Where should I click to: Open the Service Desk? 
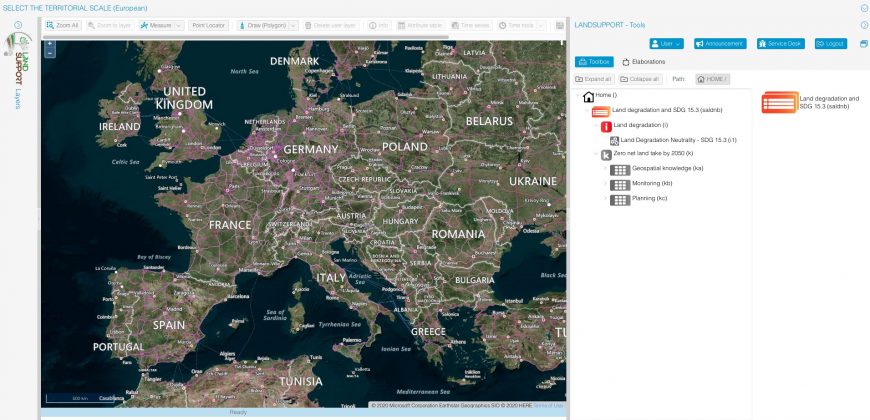click(780, 44)
